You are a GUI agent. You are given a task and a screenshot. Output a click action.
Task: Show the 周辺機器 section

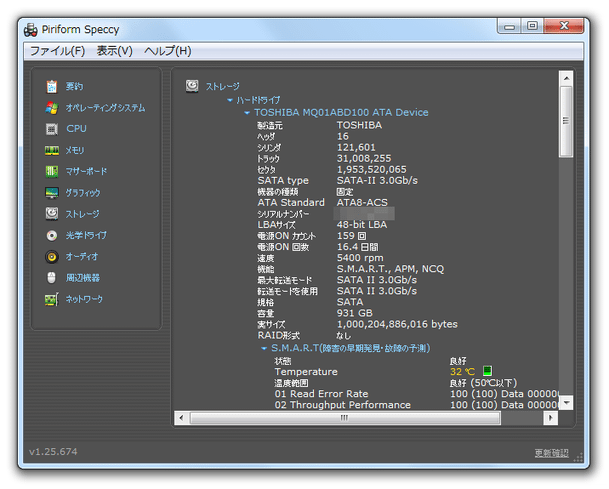(82, 278)
